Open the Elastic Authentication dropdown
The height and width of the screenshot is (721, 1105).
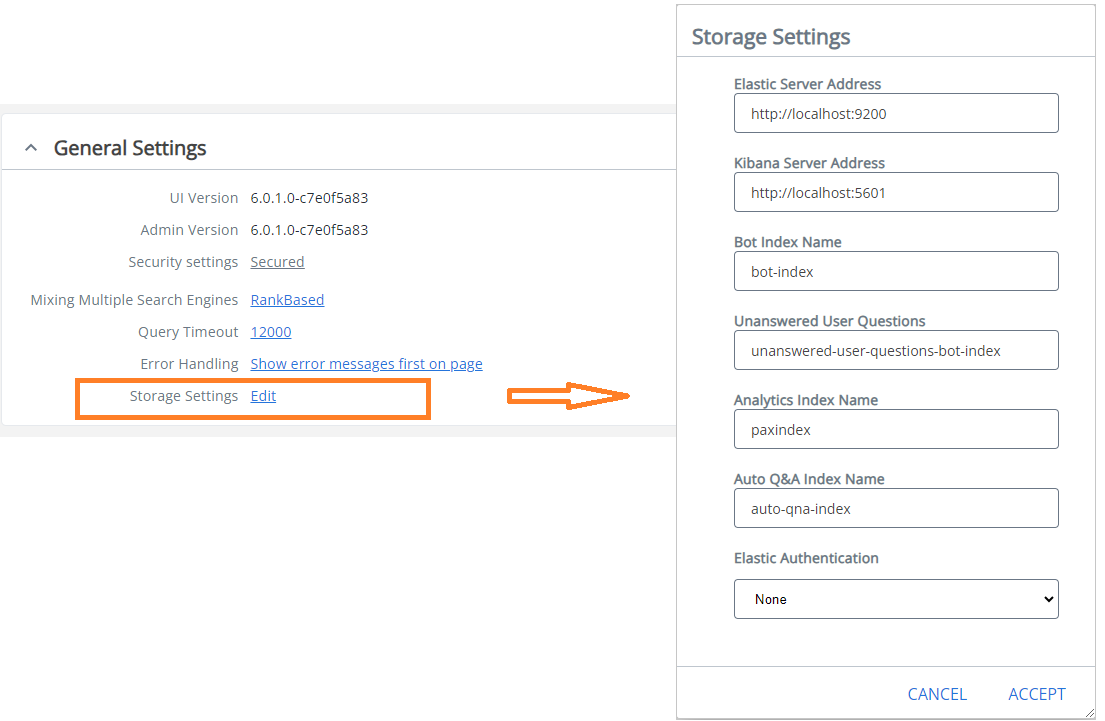(895, 599)
